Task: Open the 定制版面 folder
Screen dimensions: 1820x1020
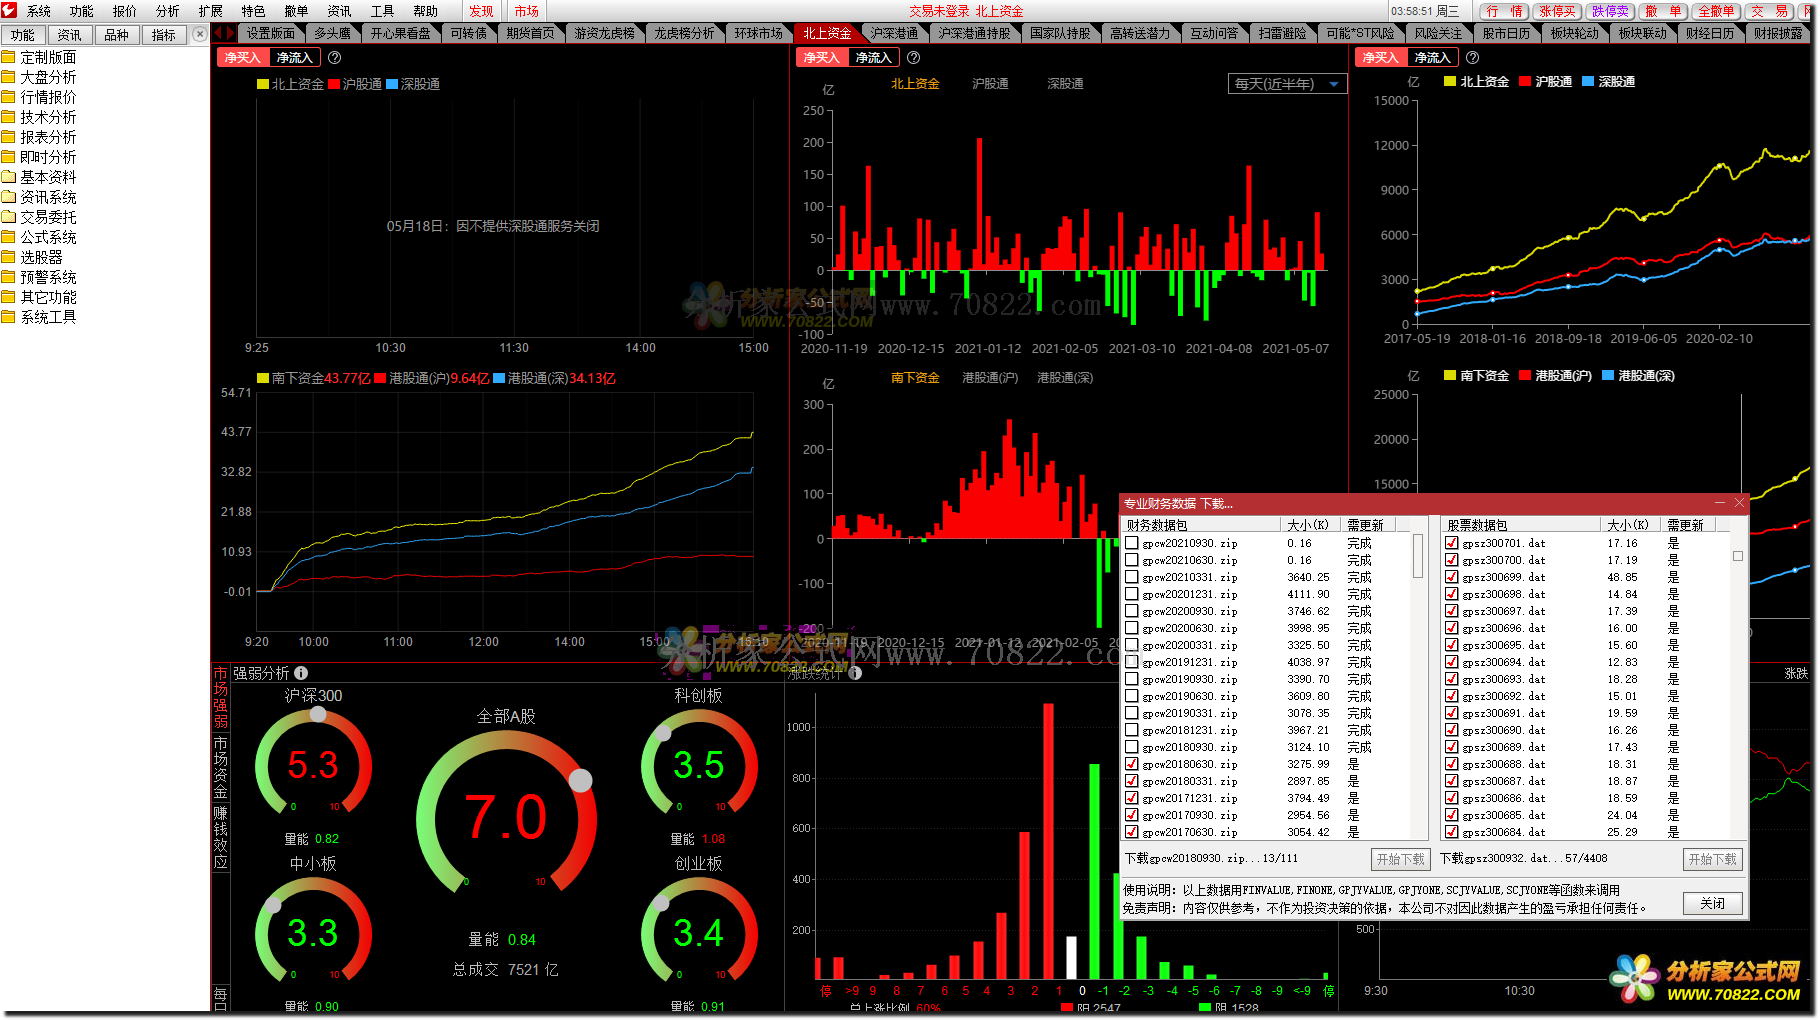Action: point(39,57)
